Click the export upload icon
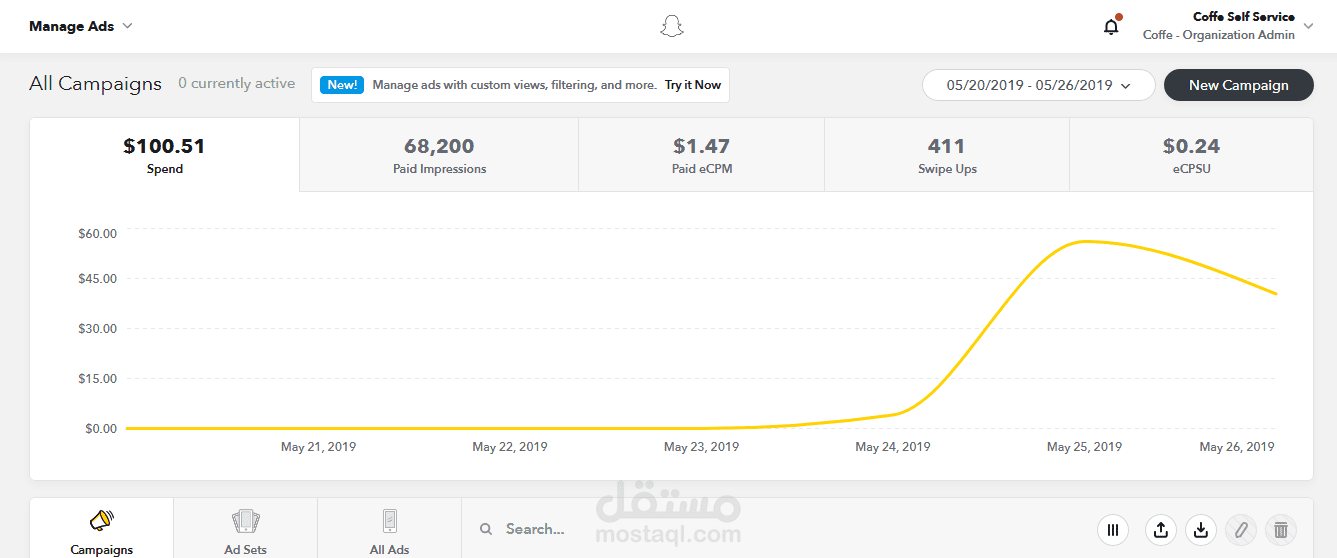Screen dimensions: 1337x558 1160,530
